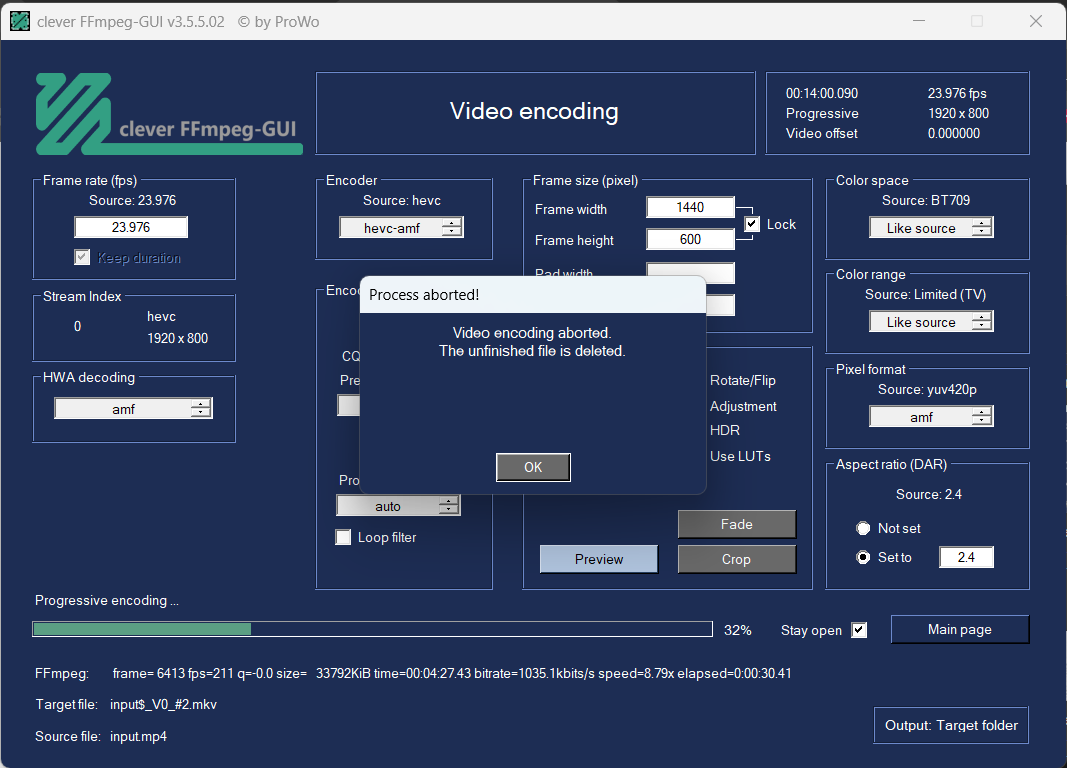This screenshot has height=768, width=1067.
Task: Open the hevc-amf encoder dropdown
Action: [x=401, y=228]
